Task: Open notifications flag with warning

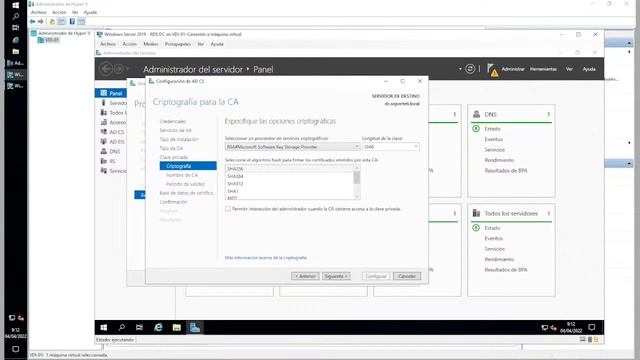Action: 492,70
